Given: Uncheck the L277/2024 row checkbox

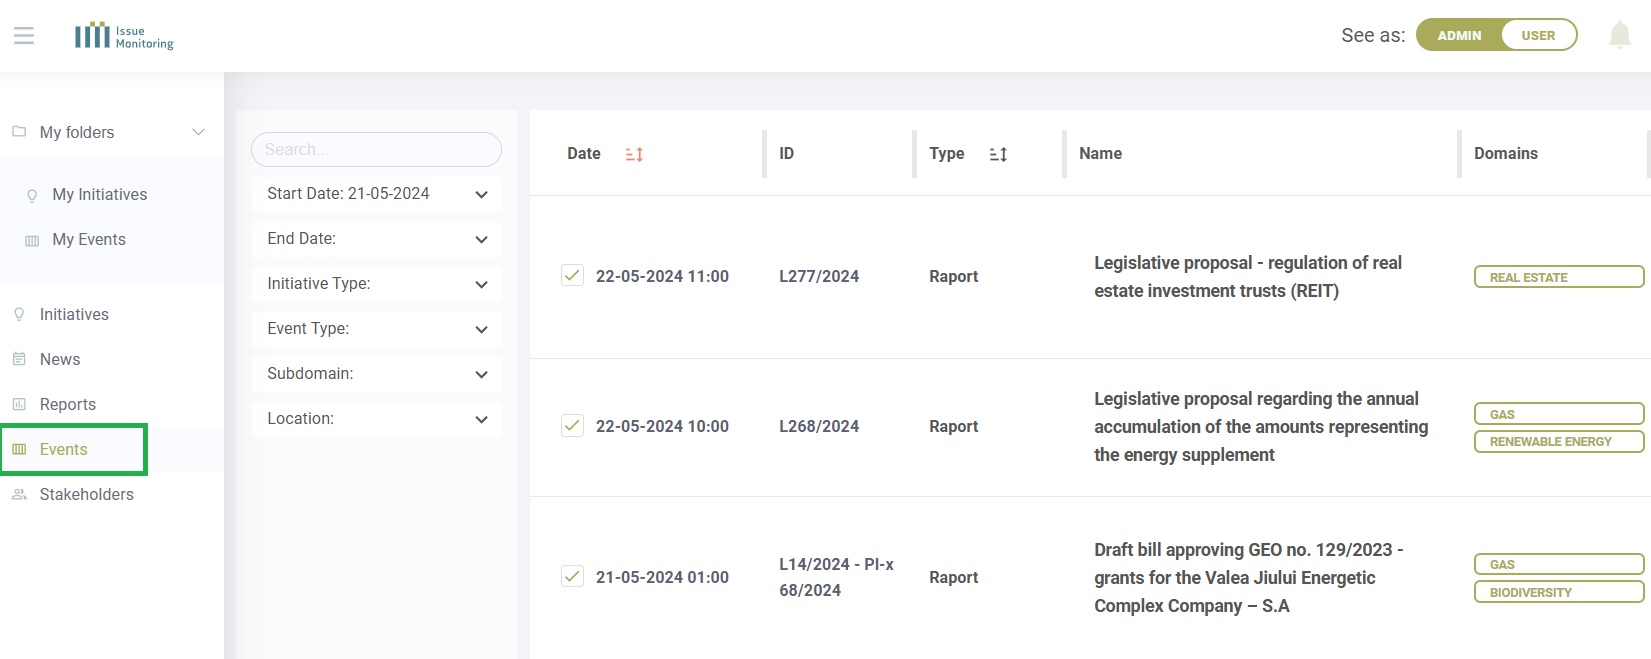Looking at the screenshot, I should tap(572, 275).
